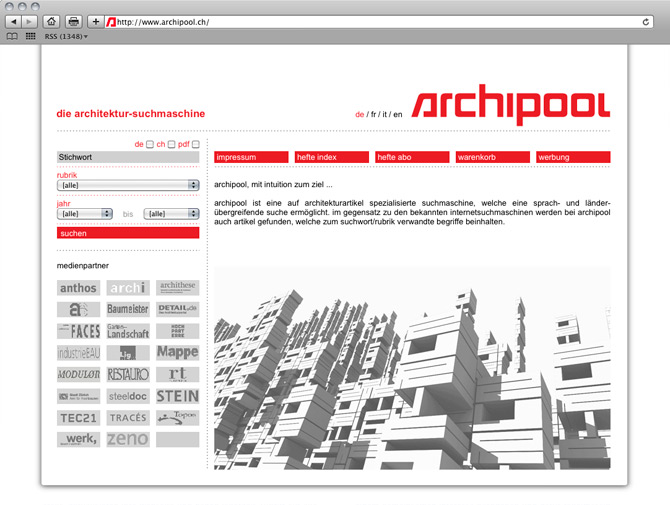Open the RSS (1348) bookmarks menu
670x505 pixels.
66,36
